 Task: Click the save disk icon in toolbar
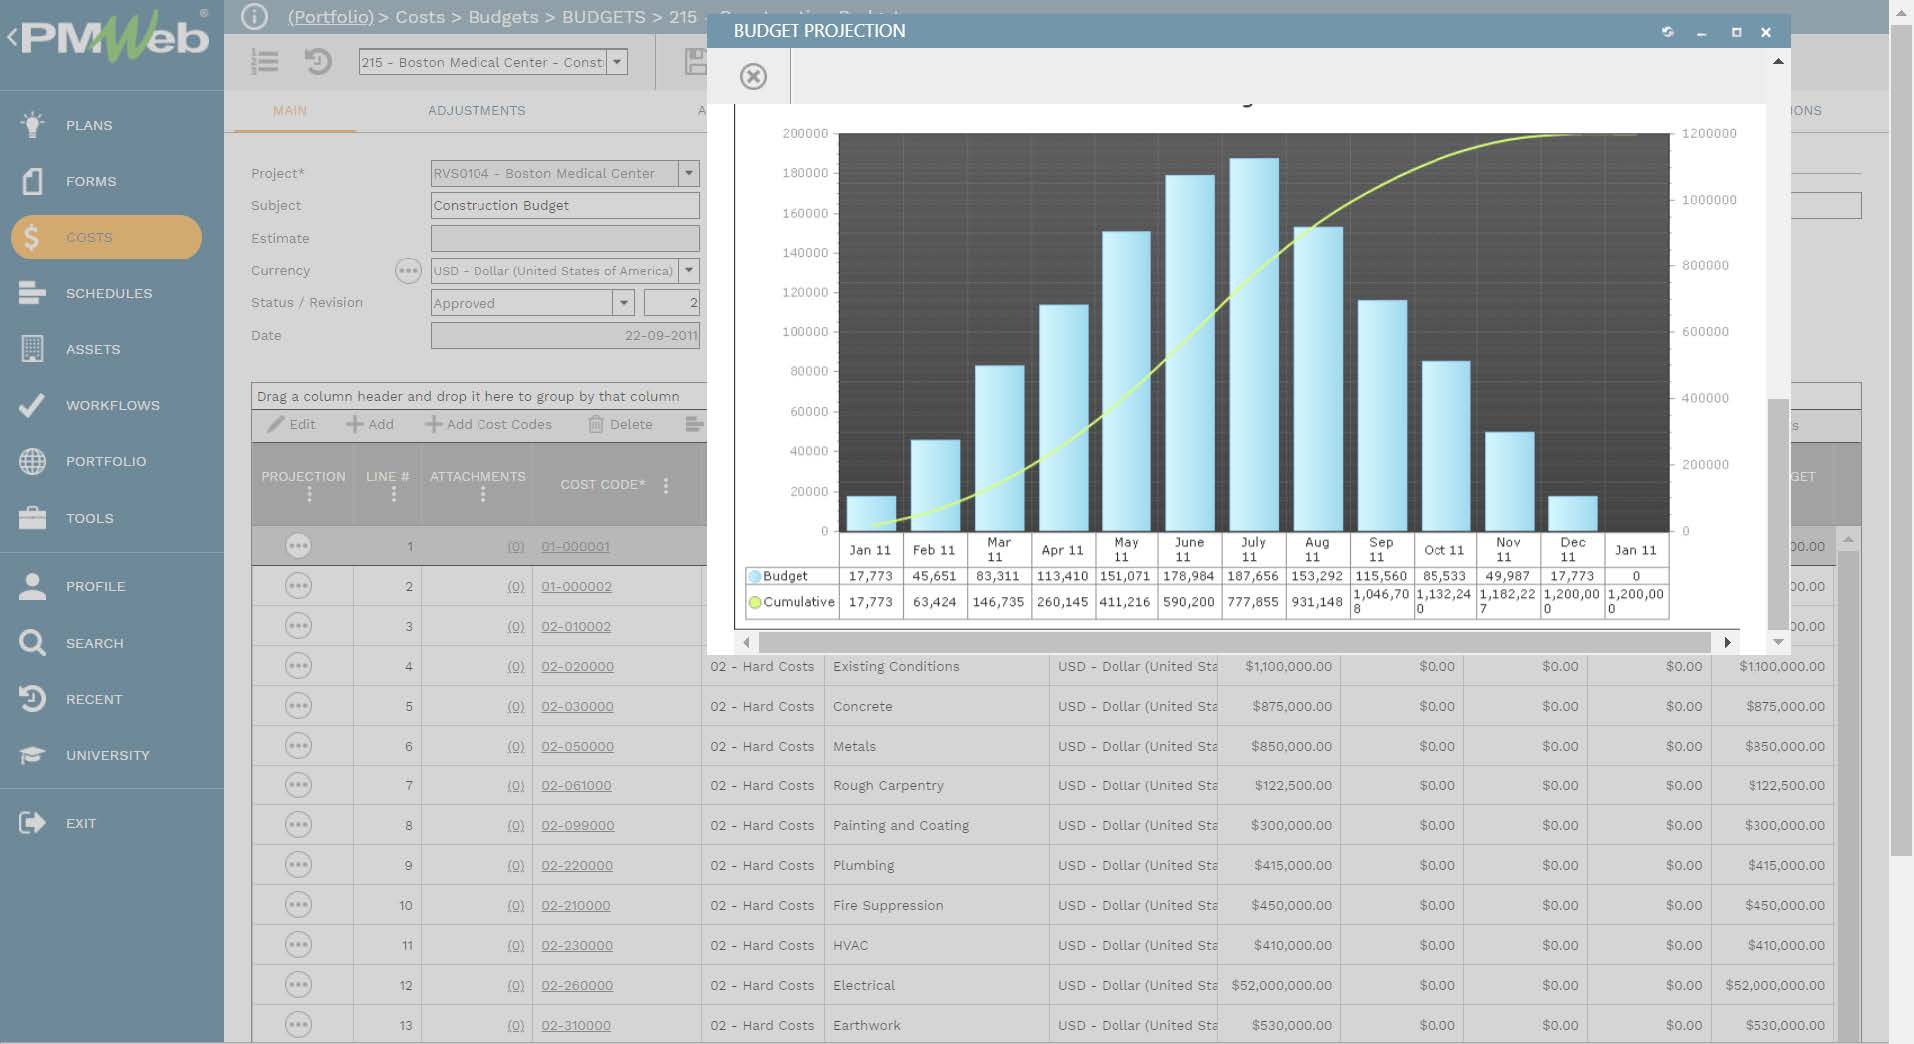pos(695,62)
